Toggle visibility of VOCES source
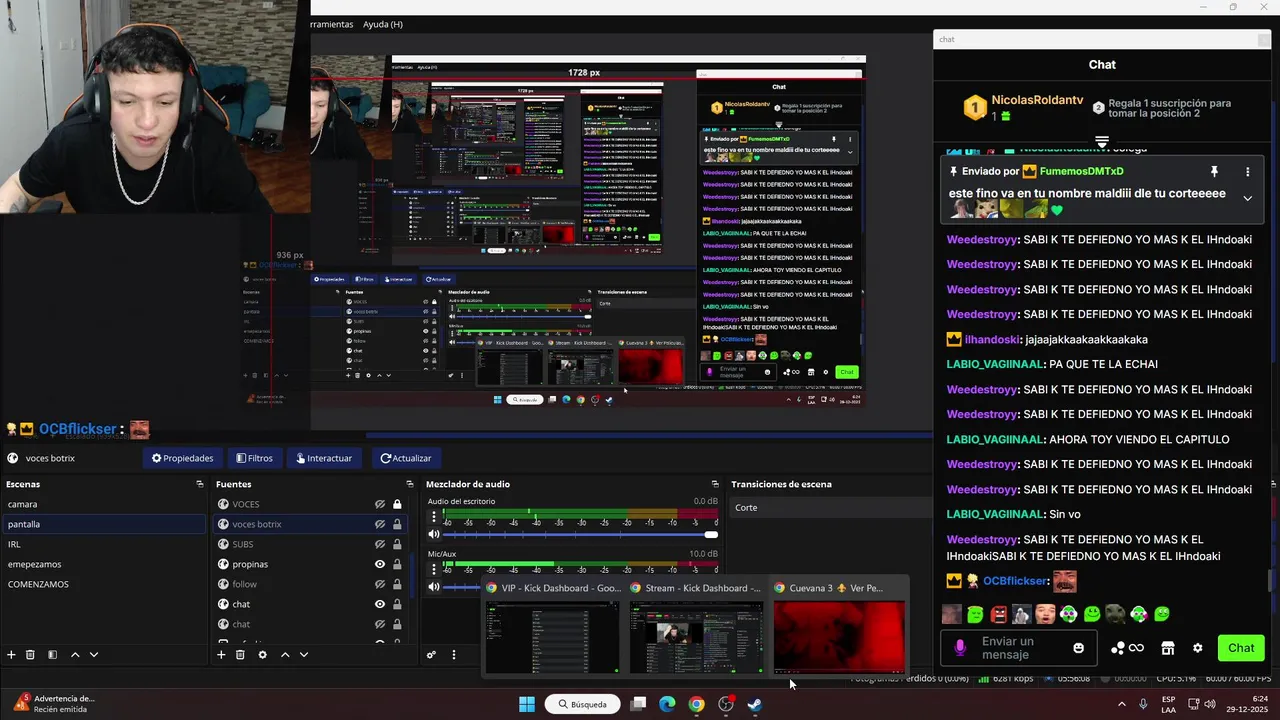This screenshot has width=1280, height=720. (x=380, y=504)
